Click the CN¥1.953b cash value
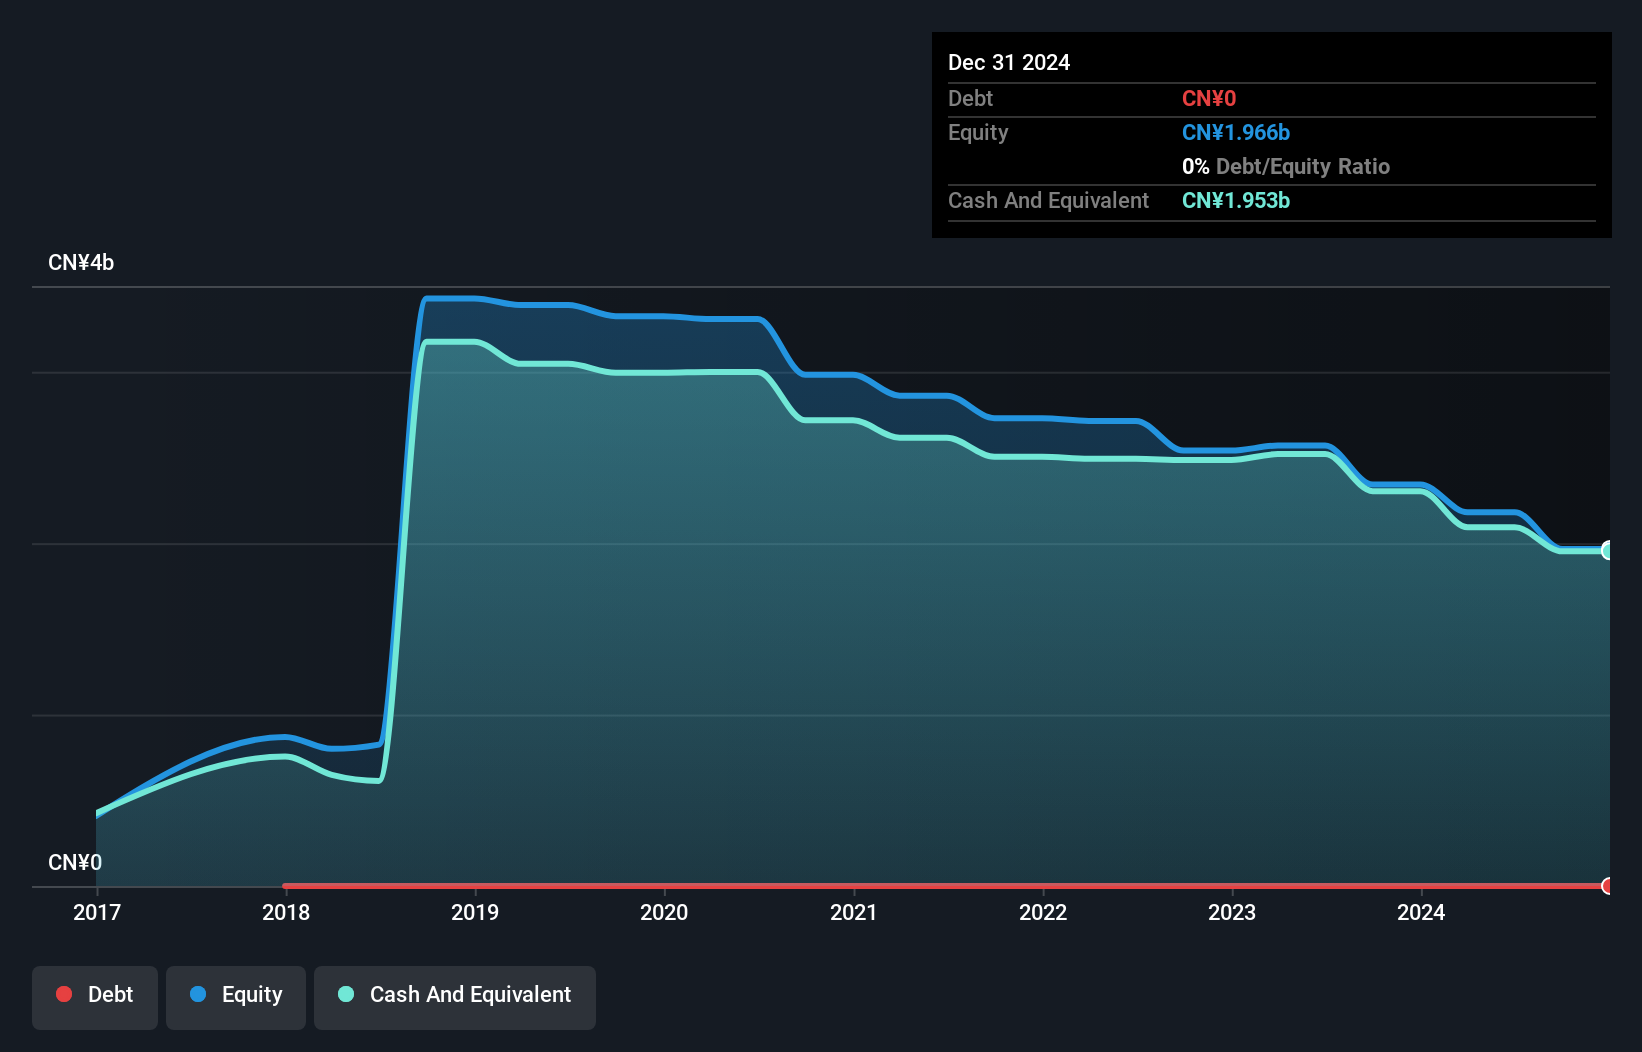This screenshot has height=1052, width=1642. pos(1236,200)
